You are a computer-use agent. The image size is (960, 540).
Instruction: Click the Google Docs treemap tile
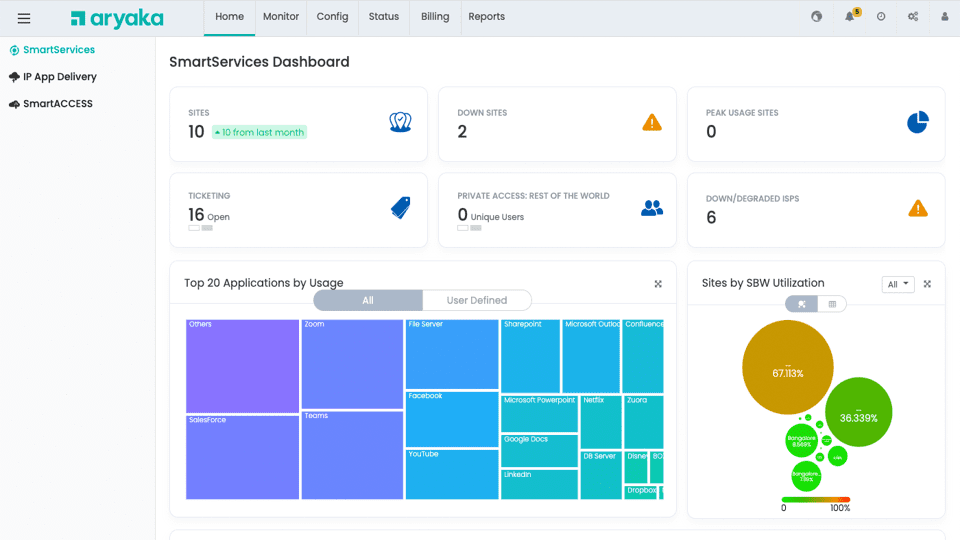point(539,451)
